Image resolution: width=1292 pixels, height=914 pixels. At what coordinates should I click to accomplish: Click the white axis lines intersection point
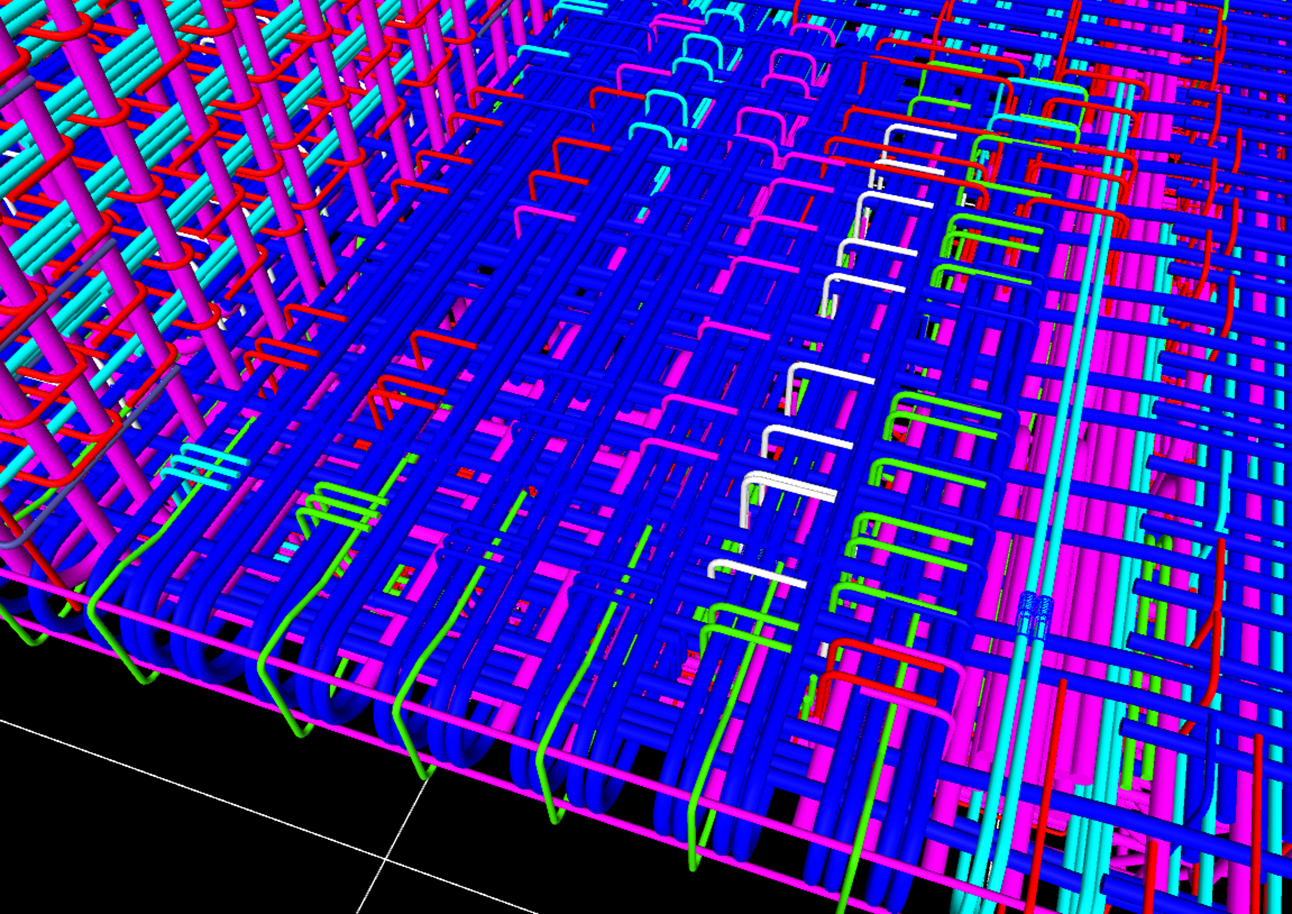[388, 858]
